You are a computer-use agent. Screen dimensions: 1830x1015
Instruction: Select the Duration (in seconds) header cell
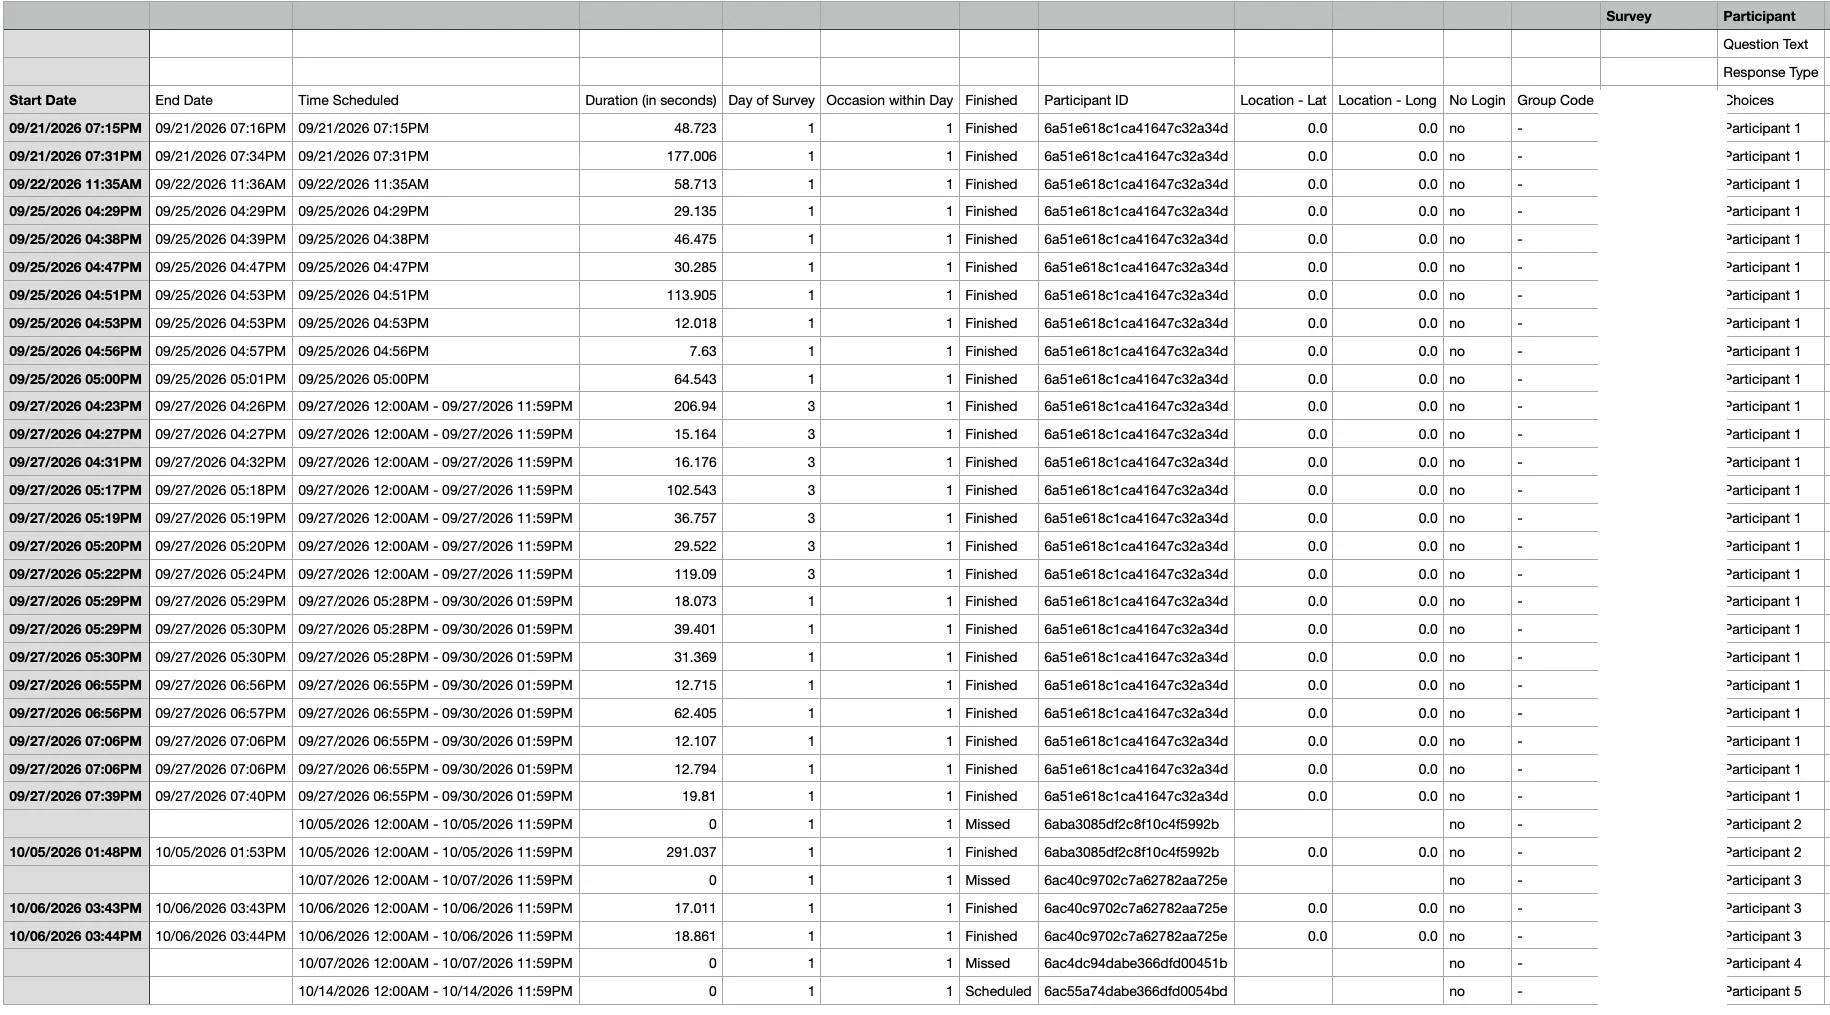point(651,100)
